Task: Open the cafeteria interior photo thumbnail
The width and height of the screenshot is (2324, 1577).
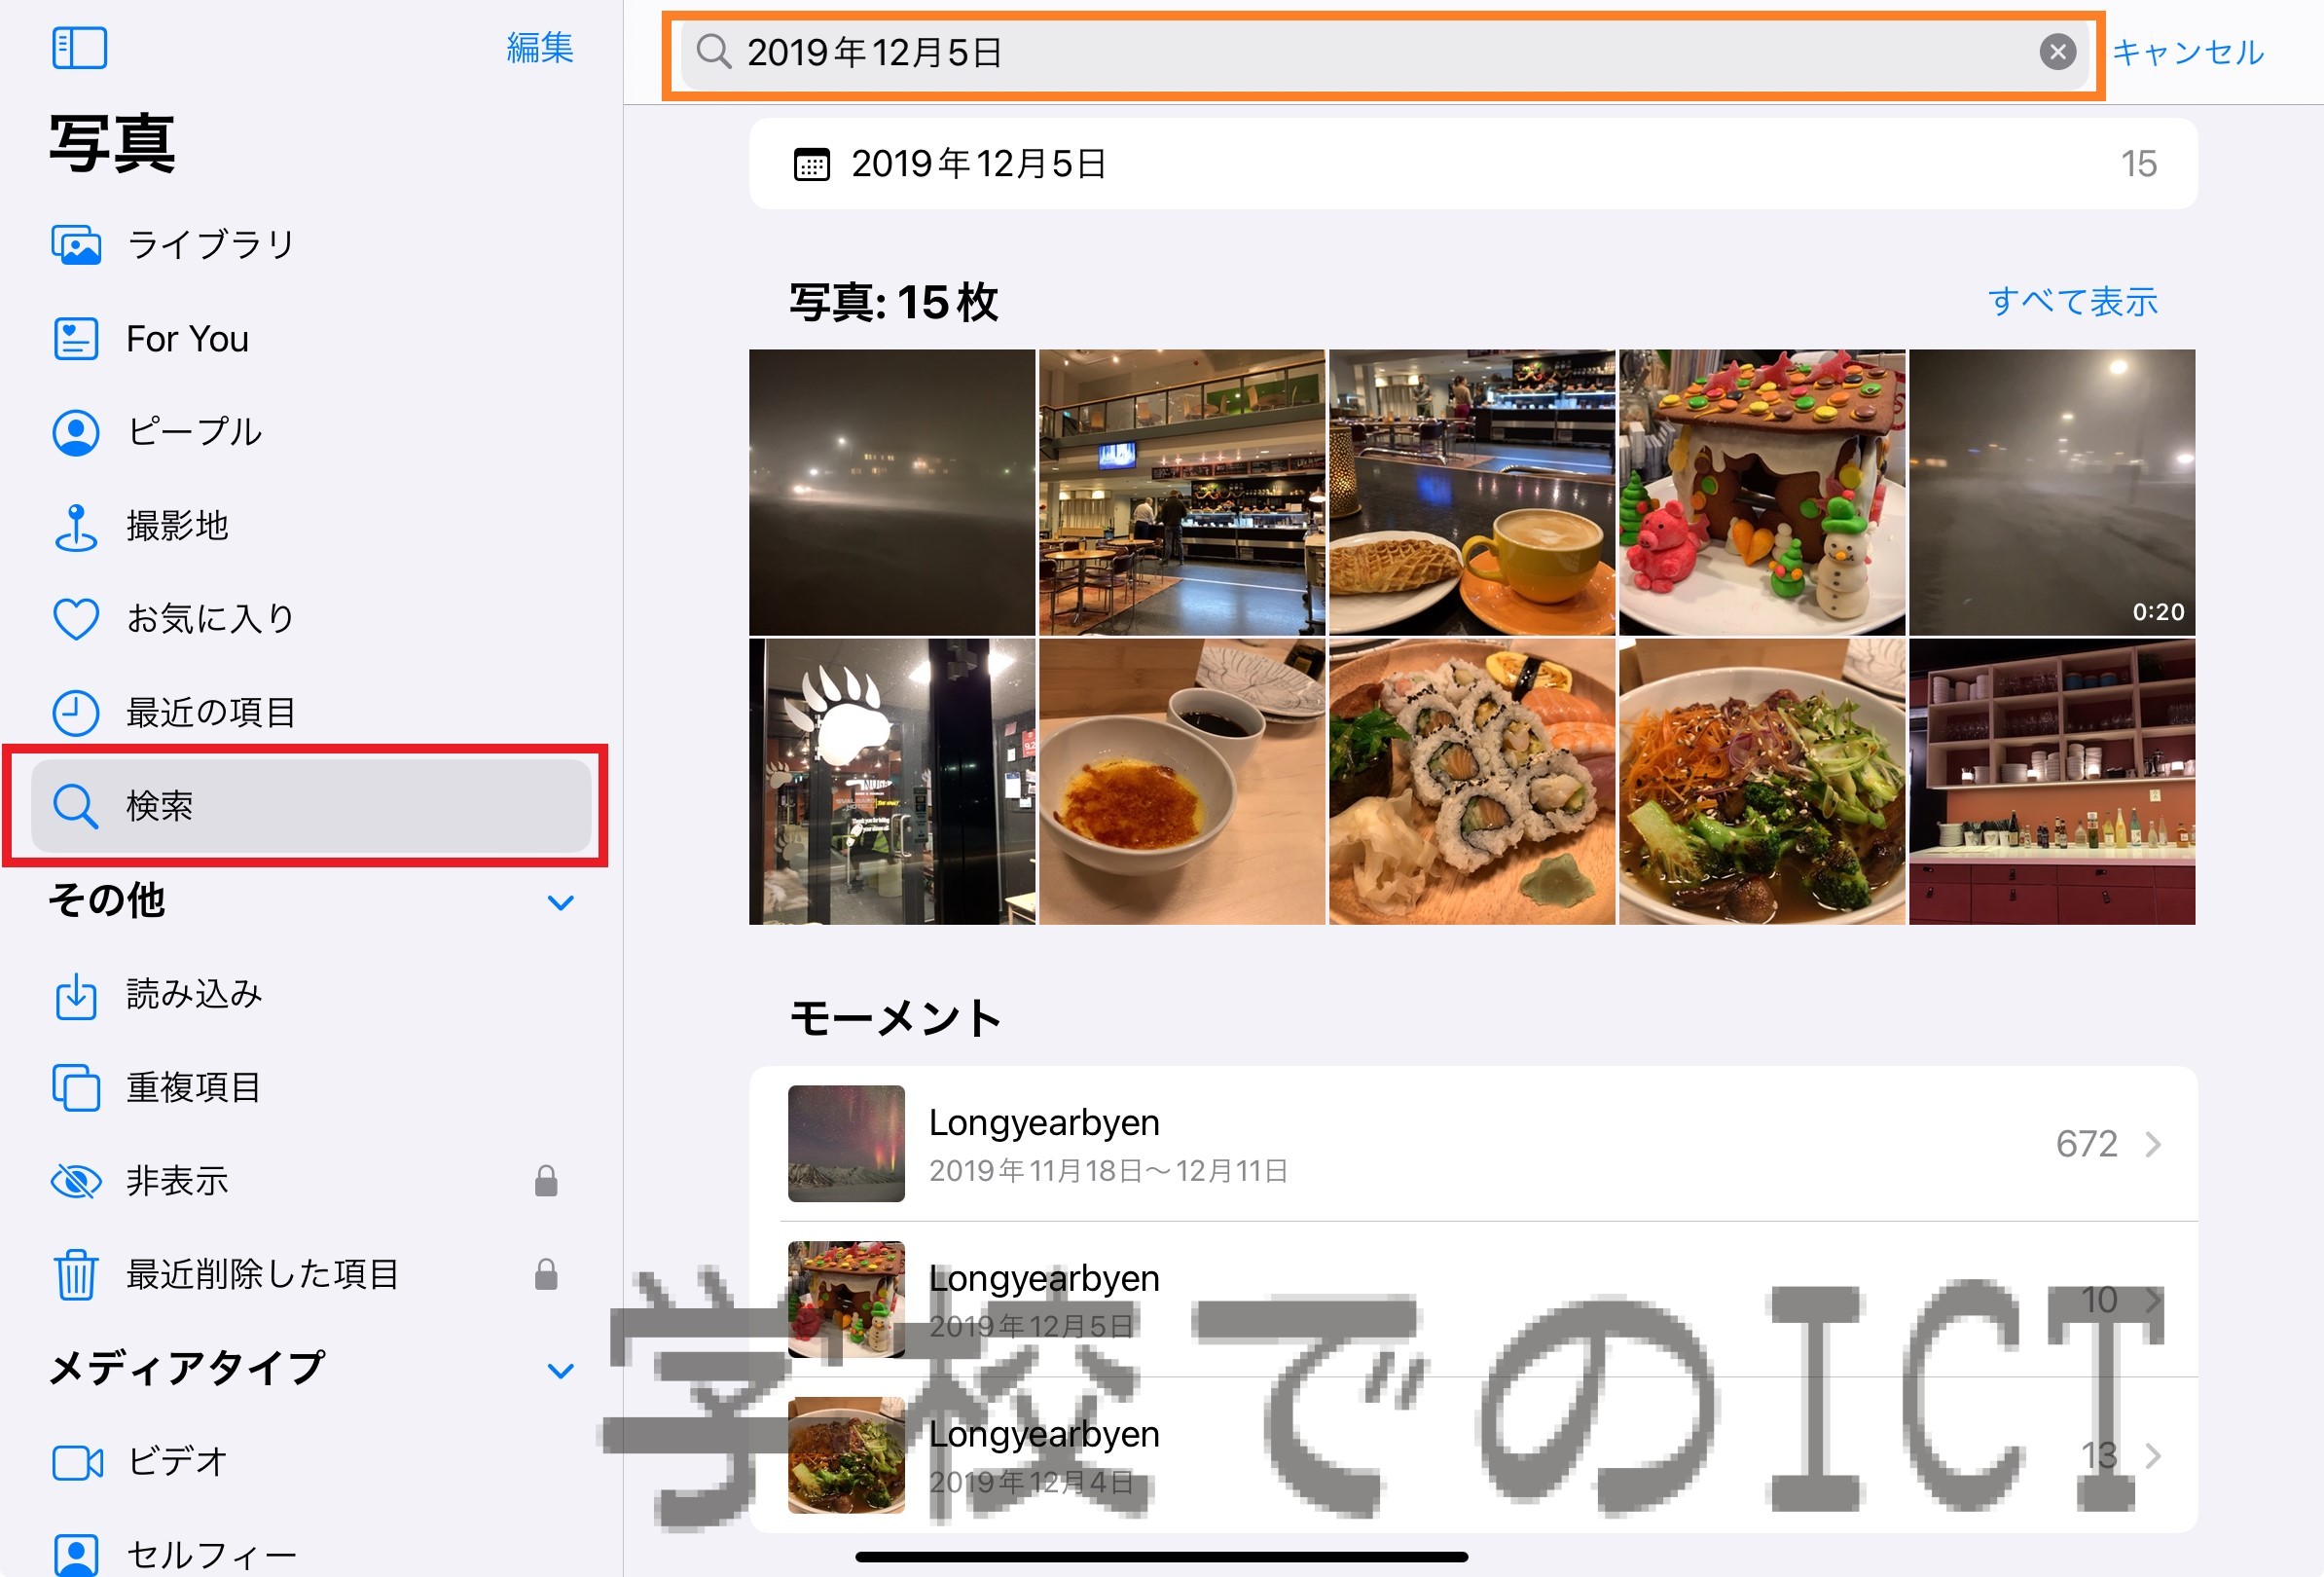Action: coord(1182,492)
